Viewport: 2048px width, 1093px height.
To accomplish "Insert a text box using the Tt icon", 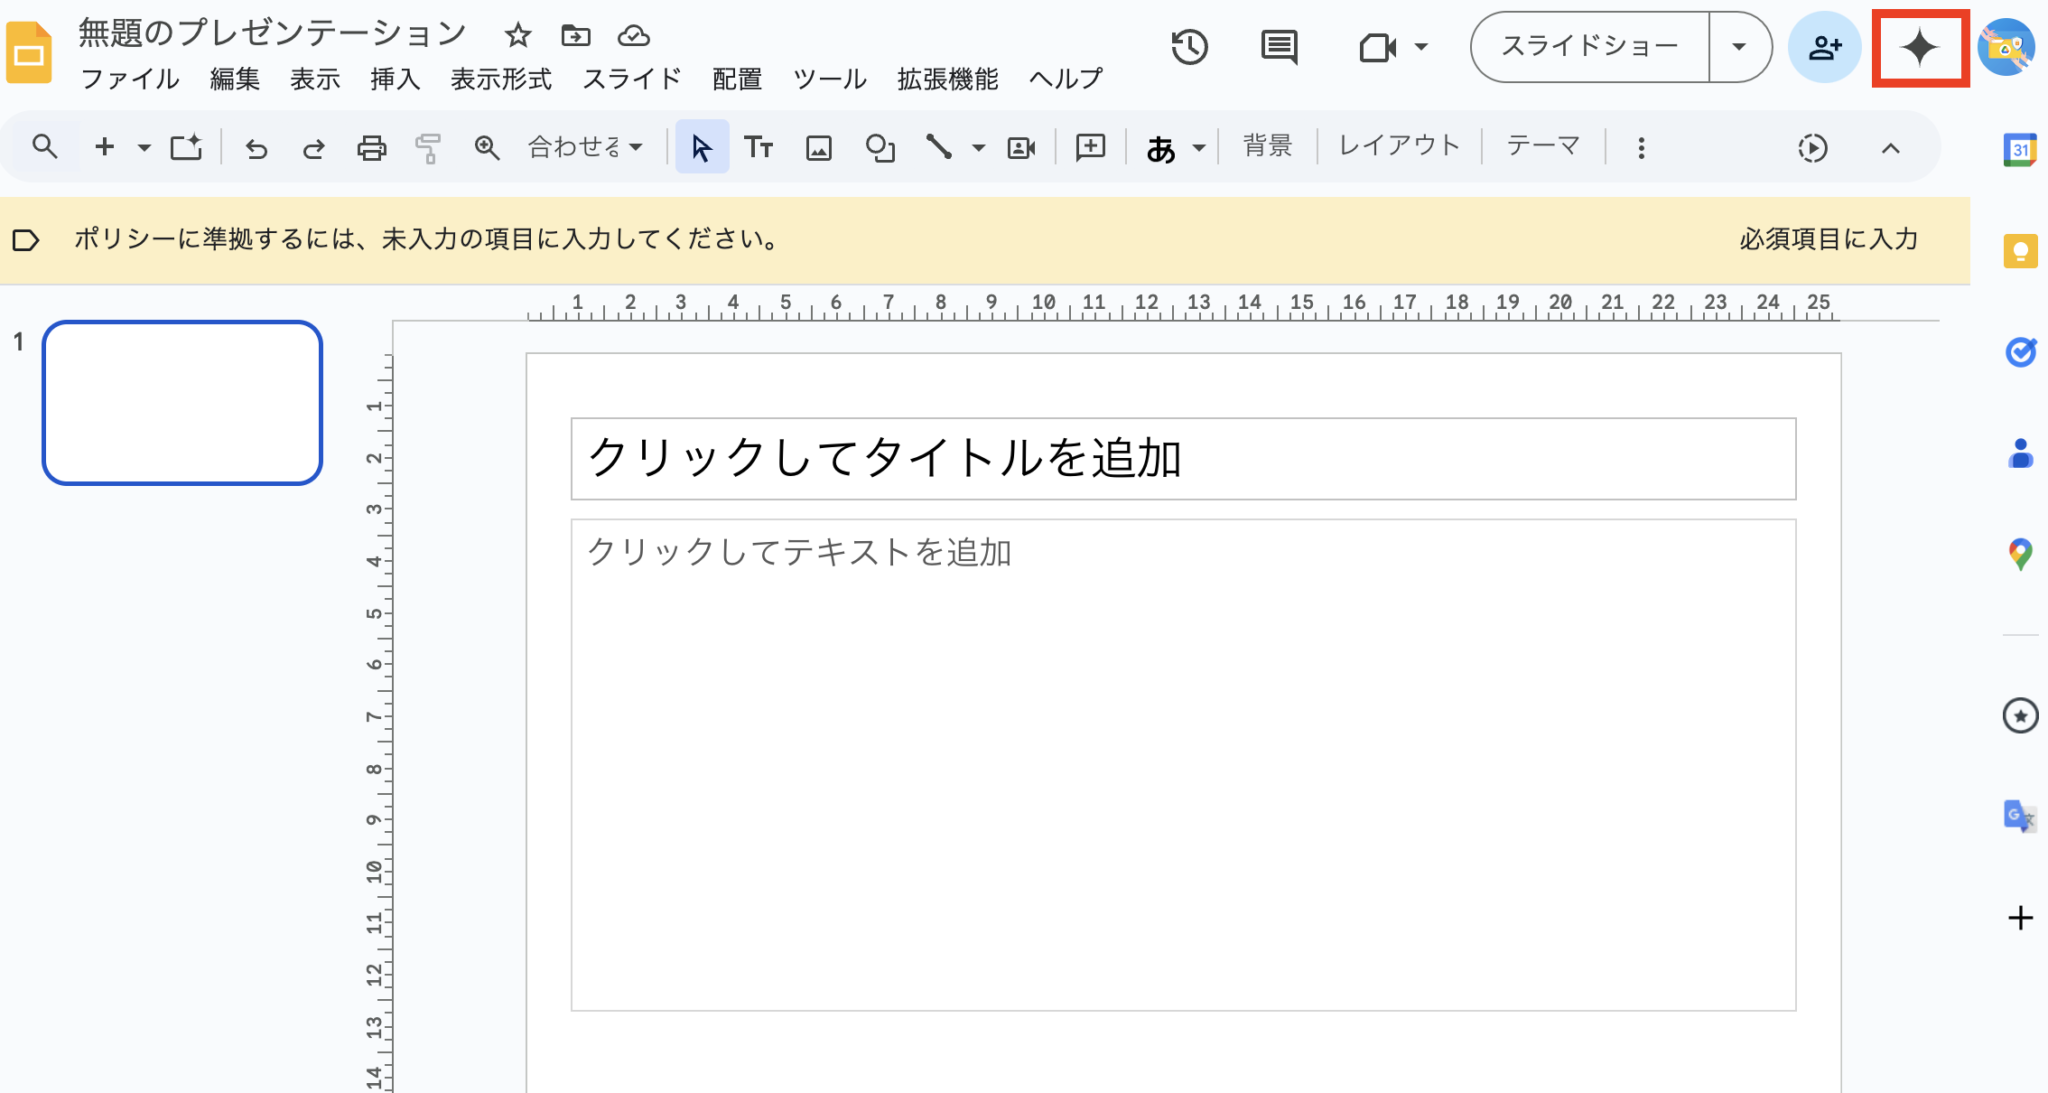I will (759, 147).
